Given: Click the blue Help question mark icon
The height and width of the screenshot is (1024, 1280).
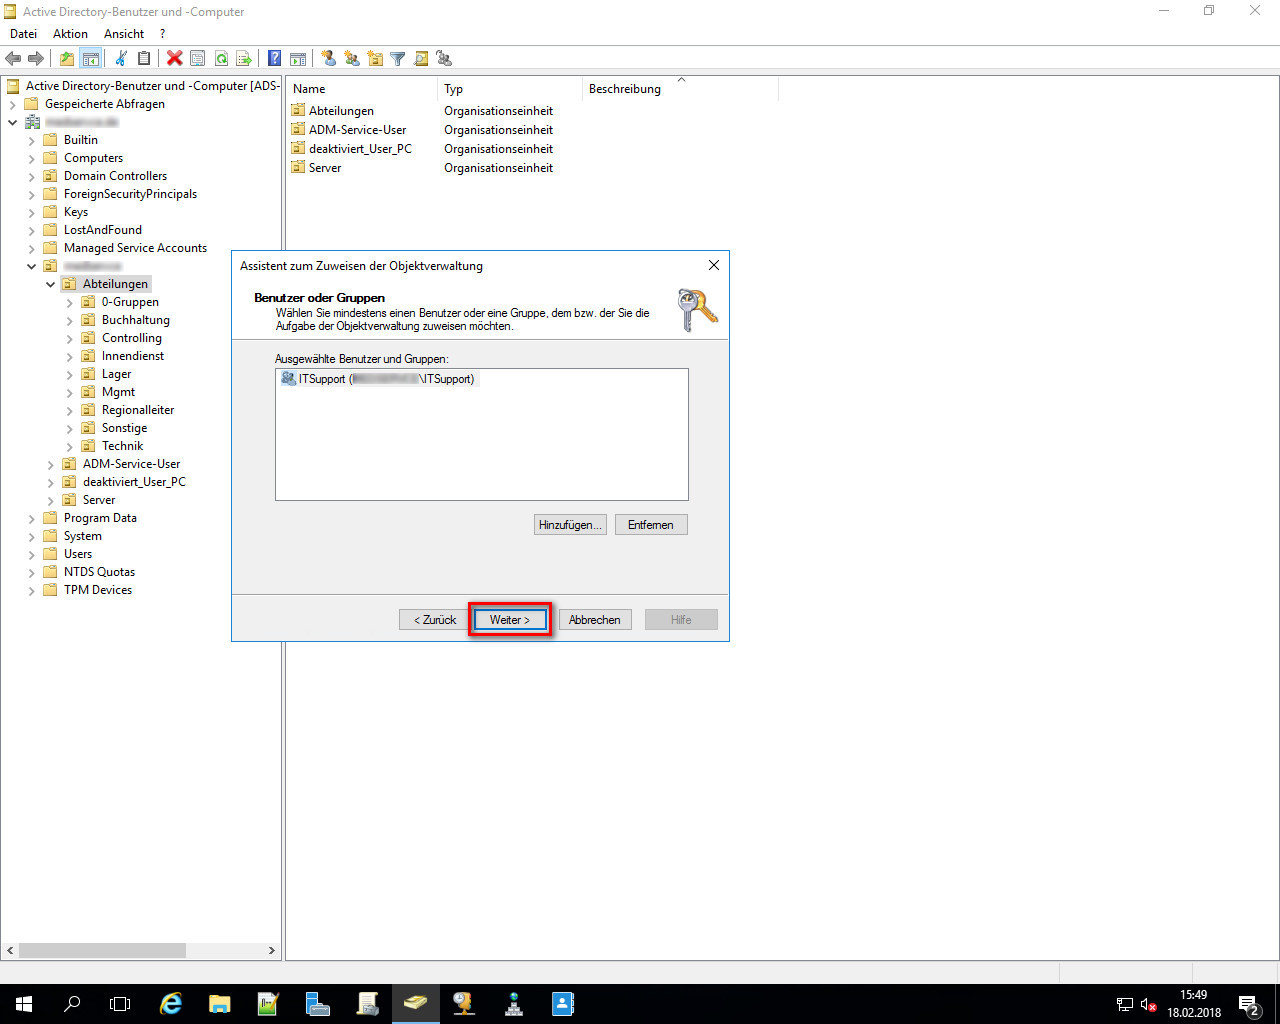Looking at the screenshot, I should click(x=274, y=59).
